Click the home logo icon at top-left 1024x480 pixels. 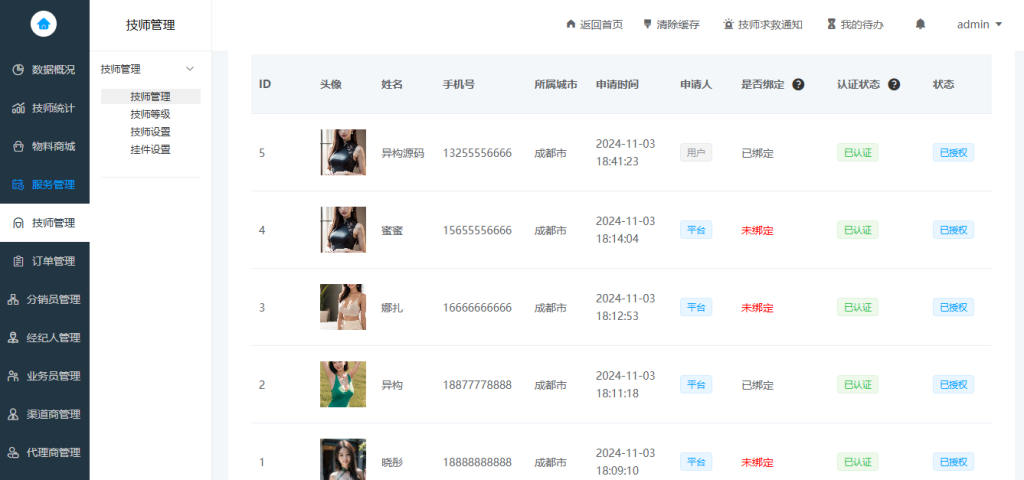[44, 24]
